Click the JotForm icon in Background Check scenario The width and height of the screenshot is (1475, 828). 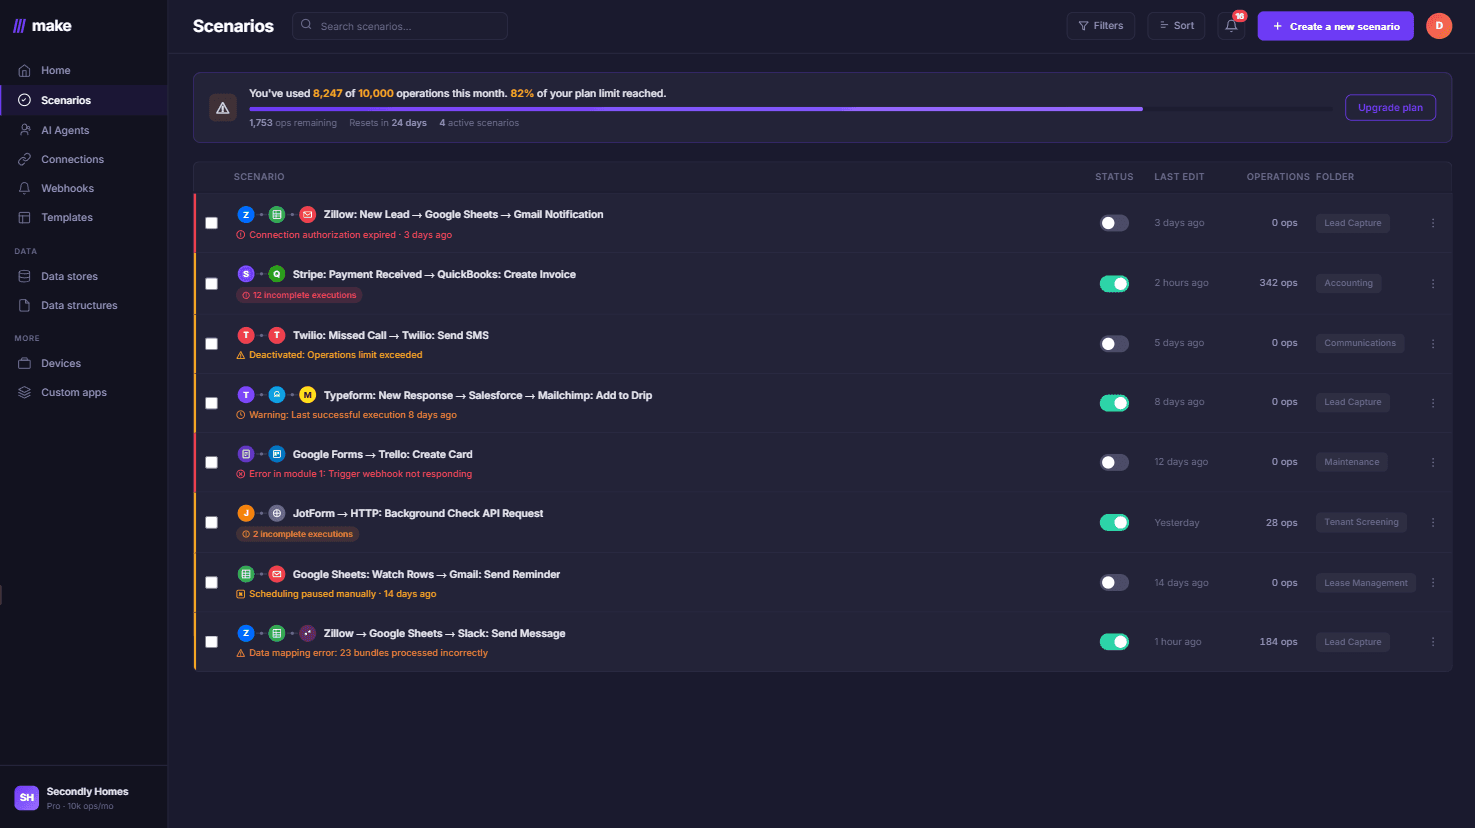pos(246,513)
